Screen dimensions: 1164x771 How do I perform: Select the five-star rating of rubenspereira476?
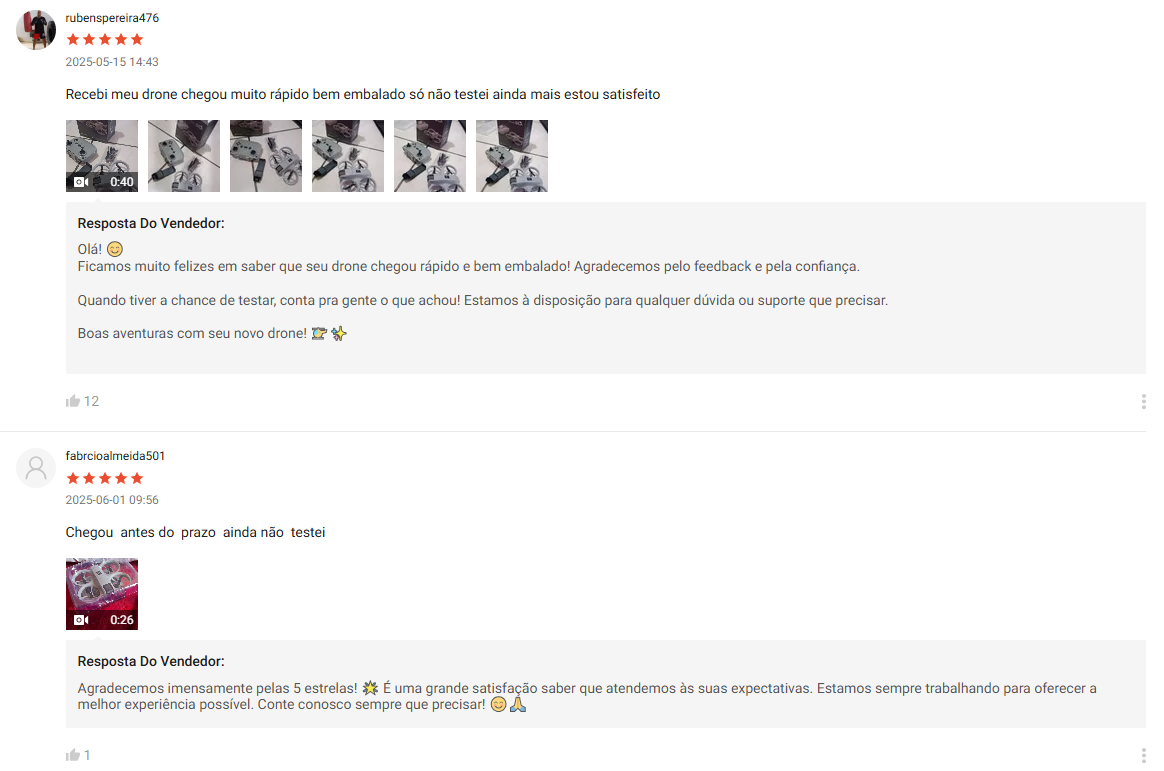pos(105,39)
